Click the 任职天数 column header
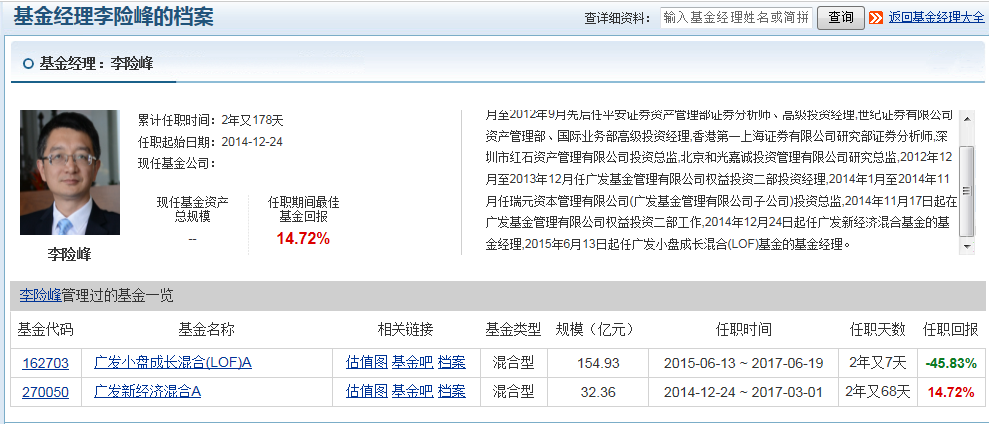The image size is (989, 424). tap(878, 329)
